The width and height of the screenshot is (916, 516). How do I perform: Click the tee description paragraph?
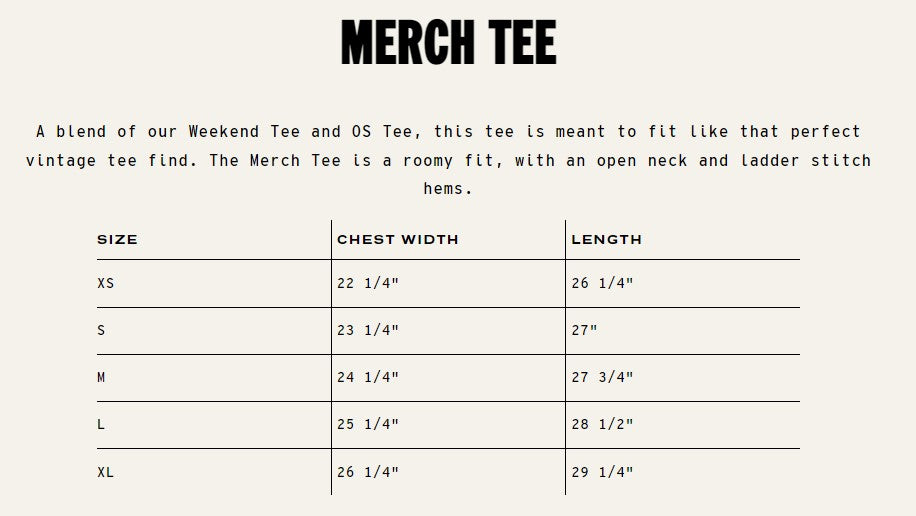pos(448,160)
